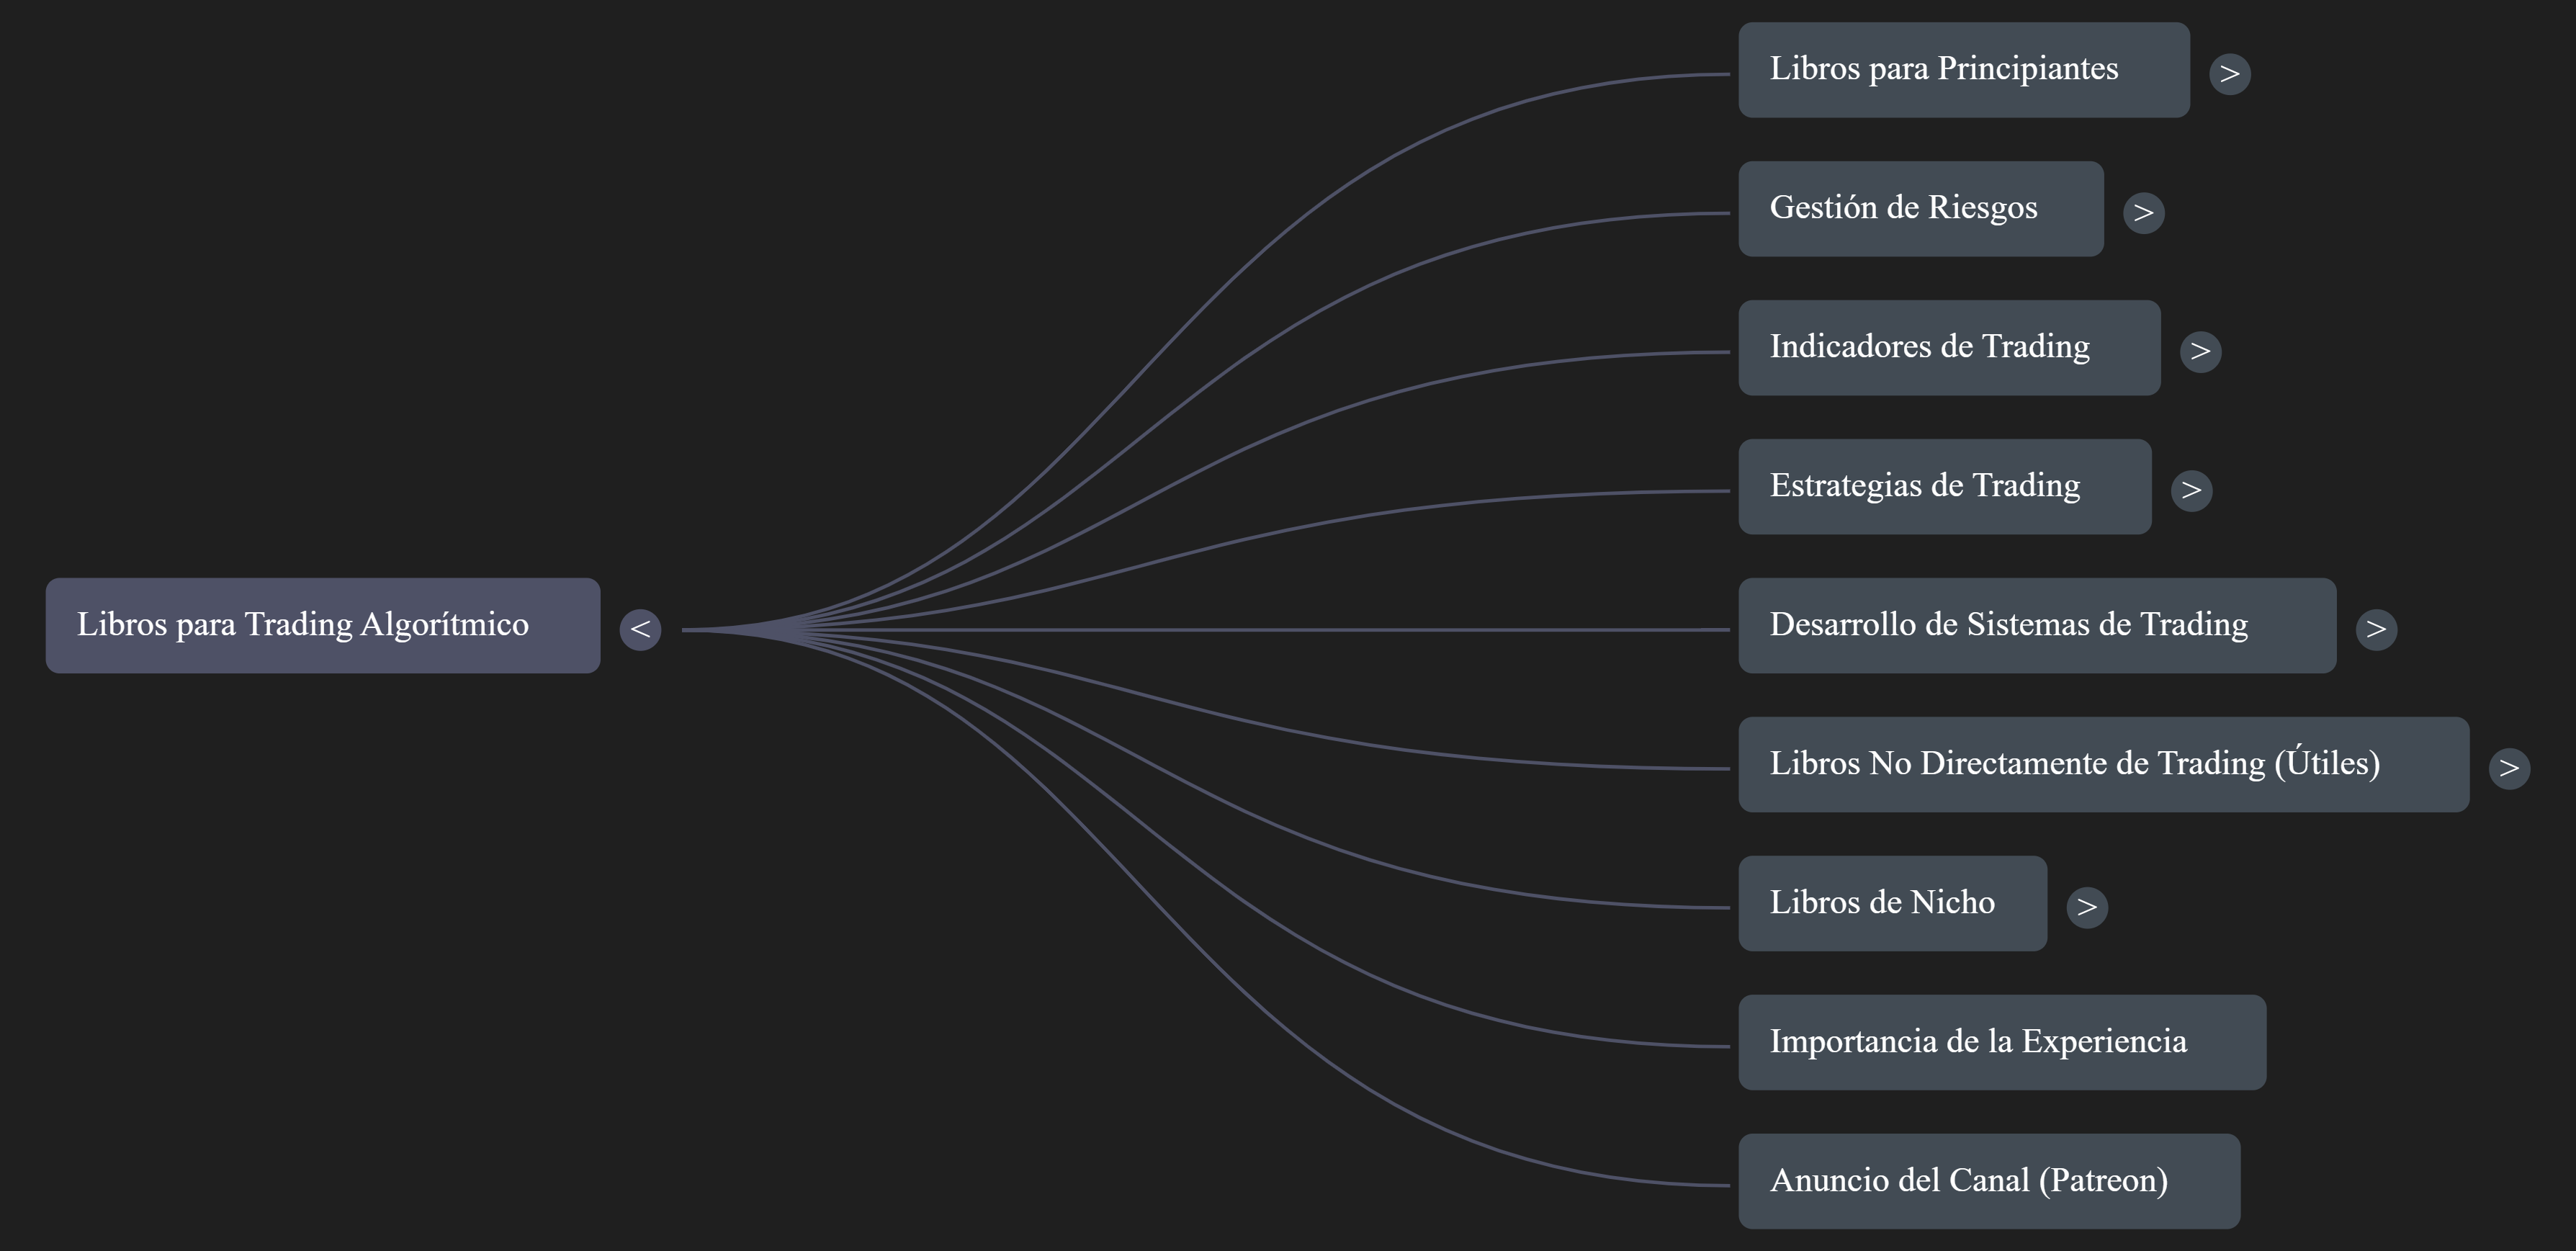Expand the Indicadores de Trading branch arrow
This screenshot has height=1251, width=2576.
(2200, 352)
